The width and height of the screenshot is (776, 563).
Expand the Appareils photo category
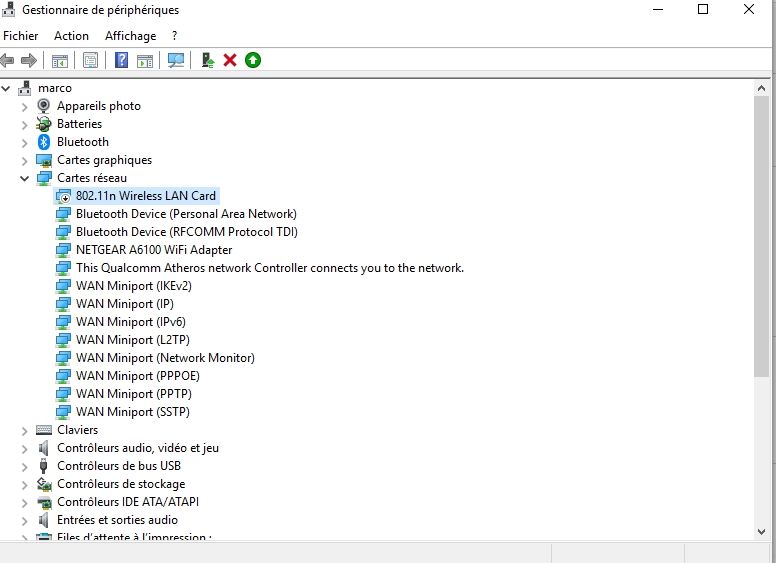(25, 107)
